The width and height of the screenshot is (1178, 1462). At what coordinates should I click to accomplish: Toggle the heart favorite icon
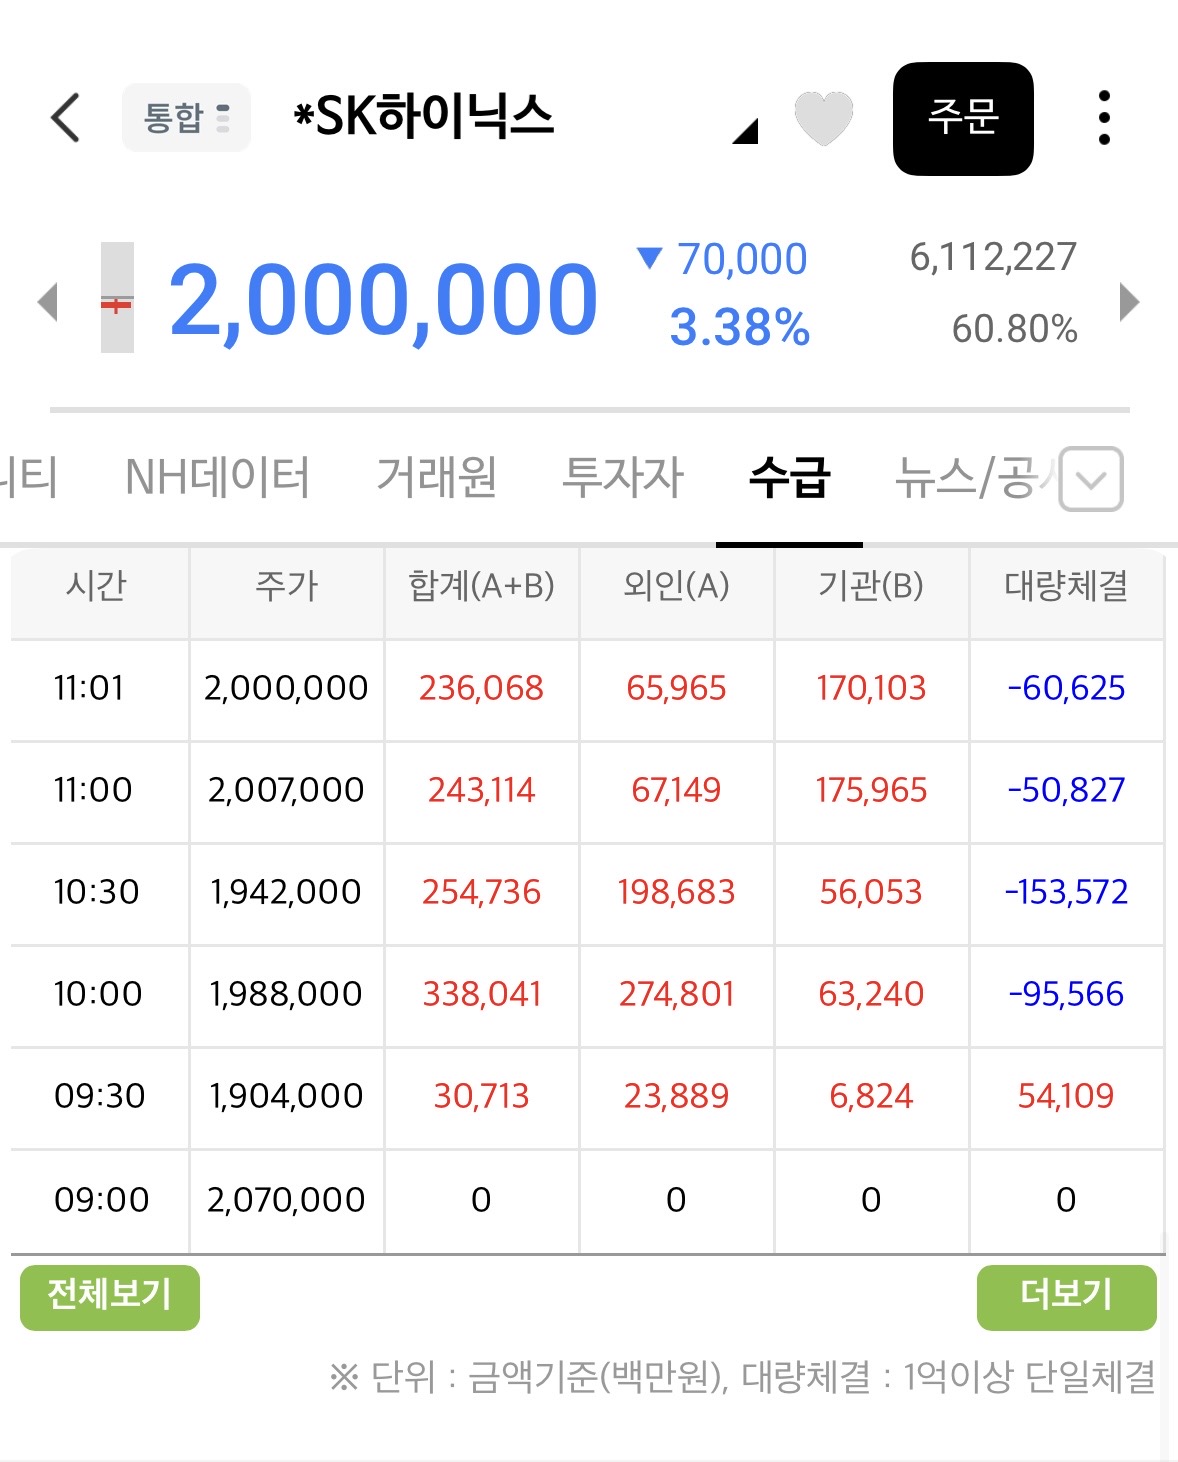(x=823, y=118)
